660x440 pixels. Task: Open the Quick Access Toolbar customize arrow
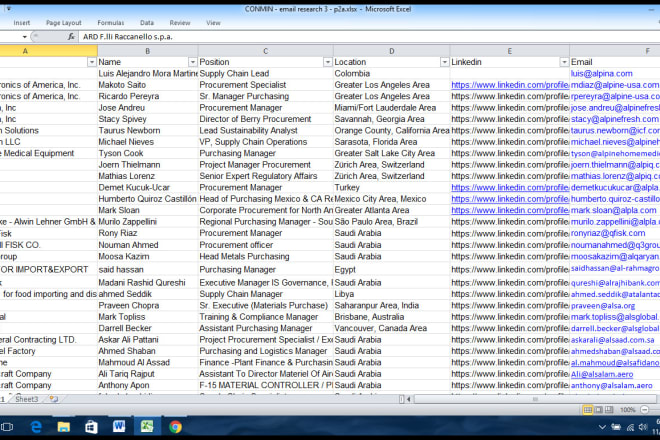tap(8, 9)
